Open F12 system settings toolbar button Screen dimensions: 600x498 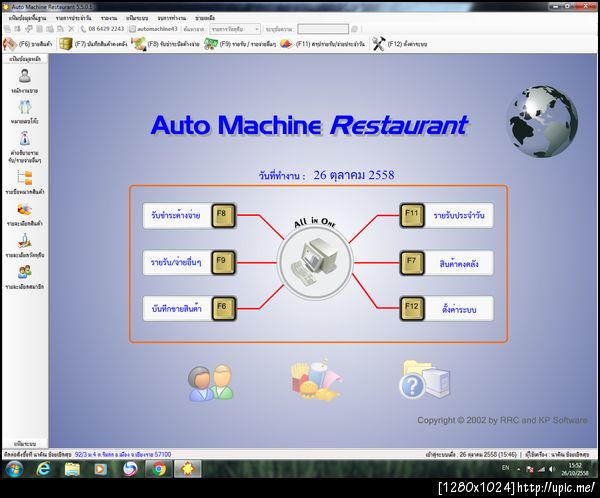(400, 44)
